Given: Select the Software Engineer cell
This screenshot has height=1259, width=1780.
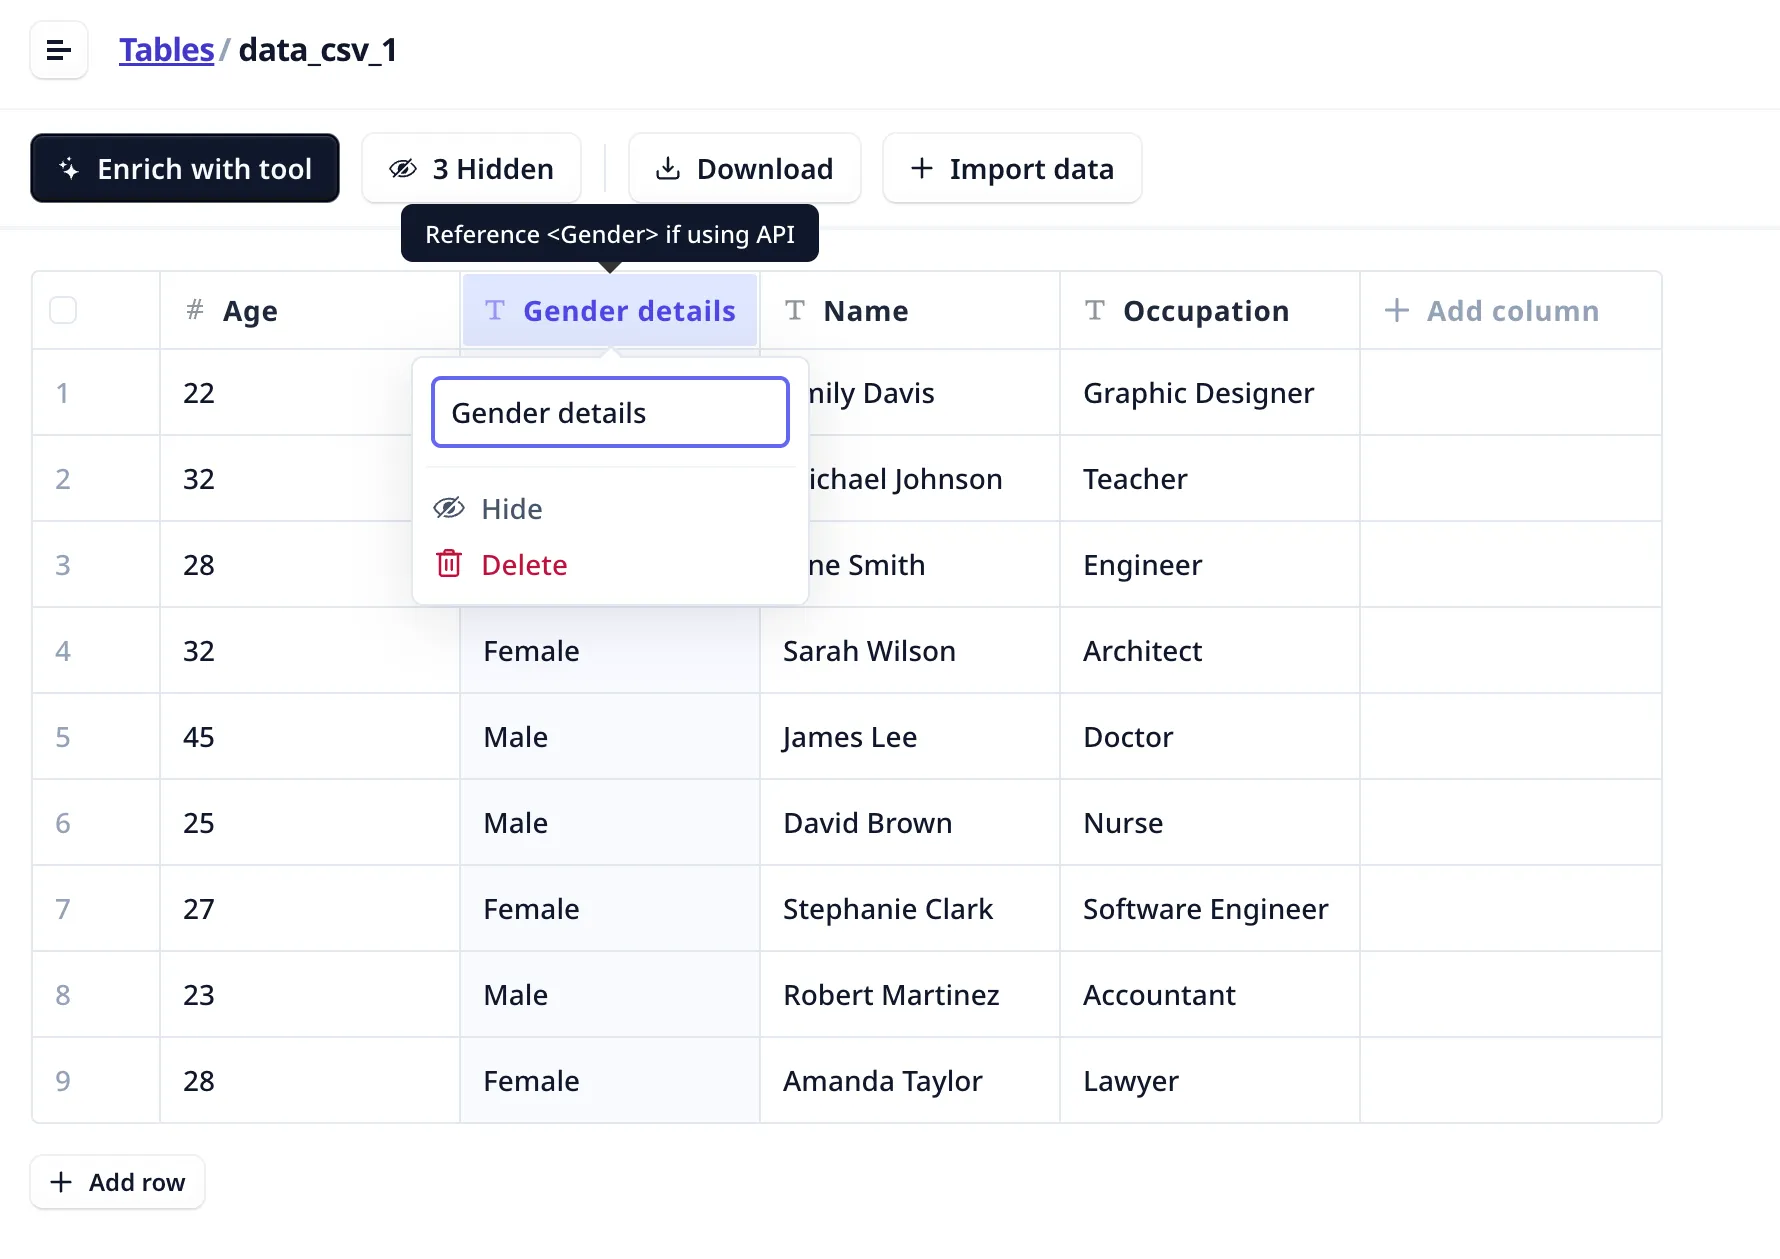Looking at the screenshot, I should click(x=1206, y=909).
